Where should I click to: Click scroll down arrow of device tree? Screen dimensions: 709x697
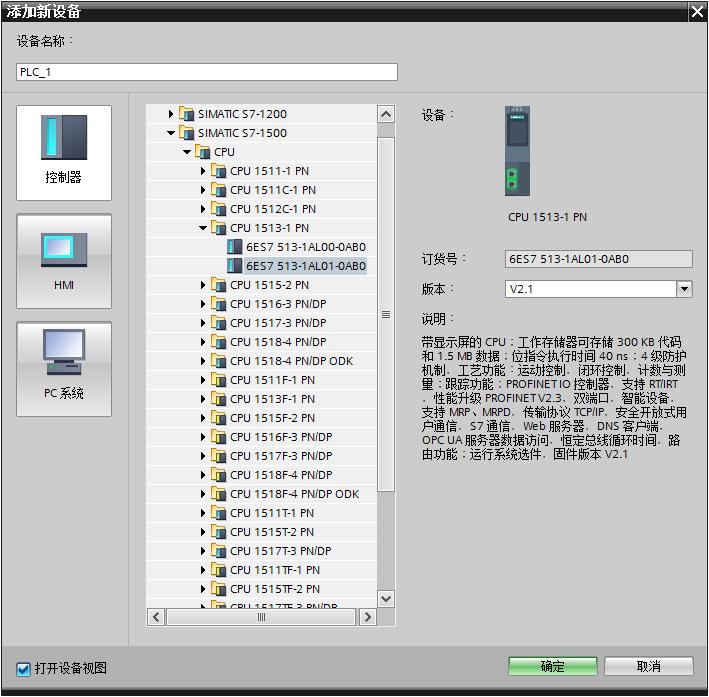[x=386, y=599]
